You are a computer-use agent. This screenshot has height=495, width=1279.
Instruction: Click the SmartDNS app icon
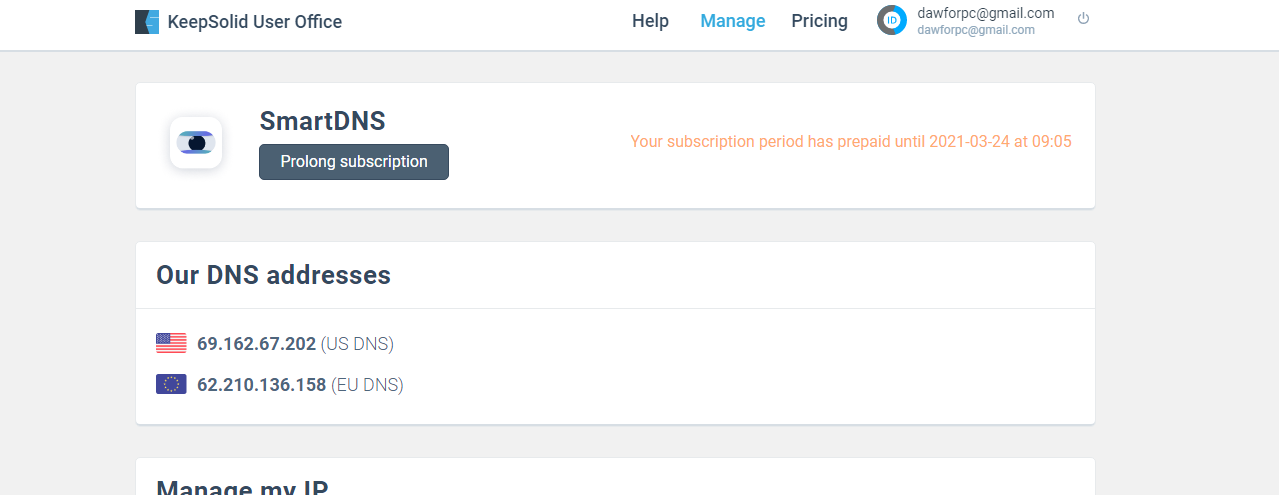point(196,143)
